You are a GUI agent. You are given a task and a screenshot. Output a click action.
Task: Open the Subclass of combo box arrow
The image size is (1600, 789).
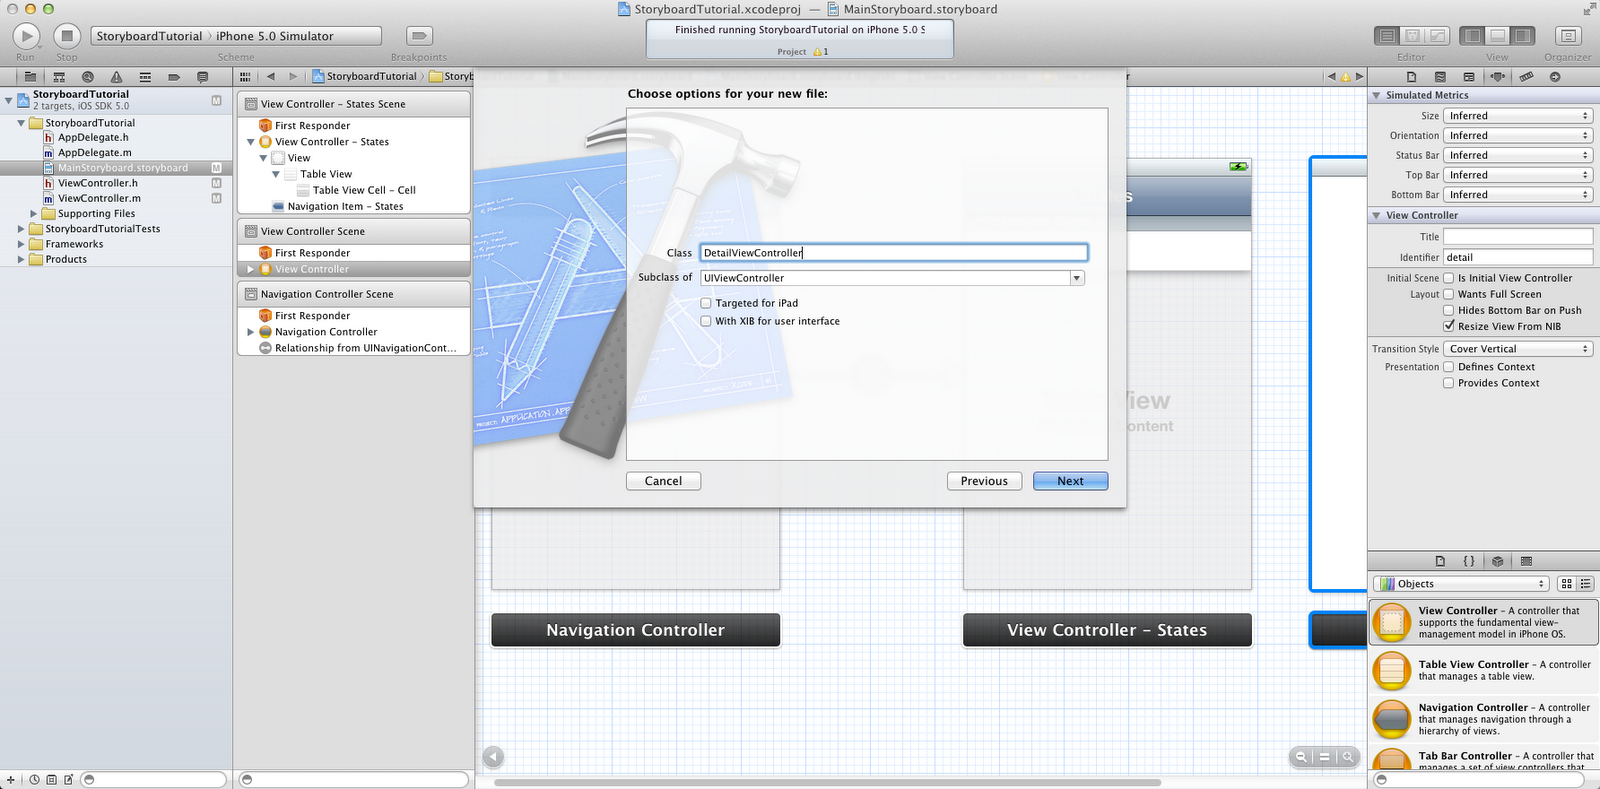pos(1077,278)
